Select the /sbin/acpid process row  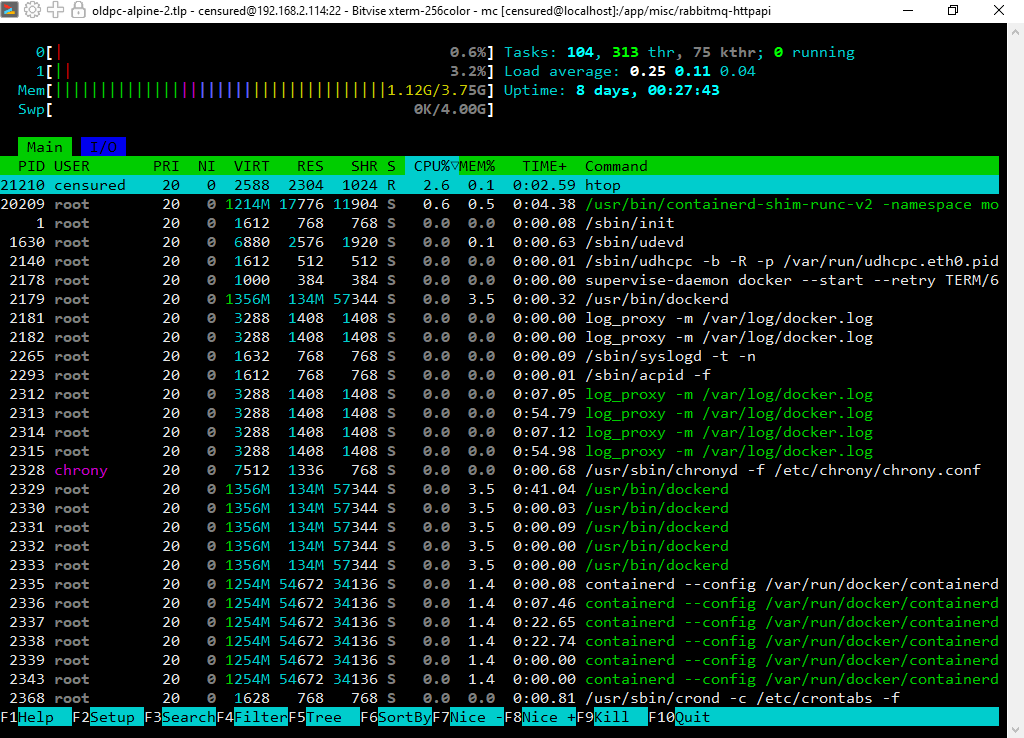coord(500,375)
